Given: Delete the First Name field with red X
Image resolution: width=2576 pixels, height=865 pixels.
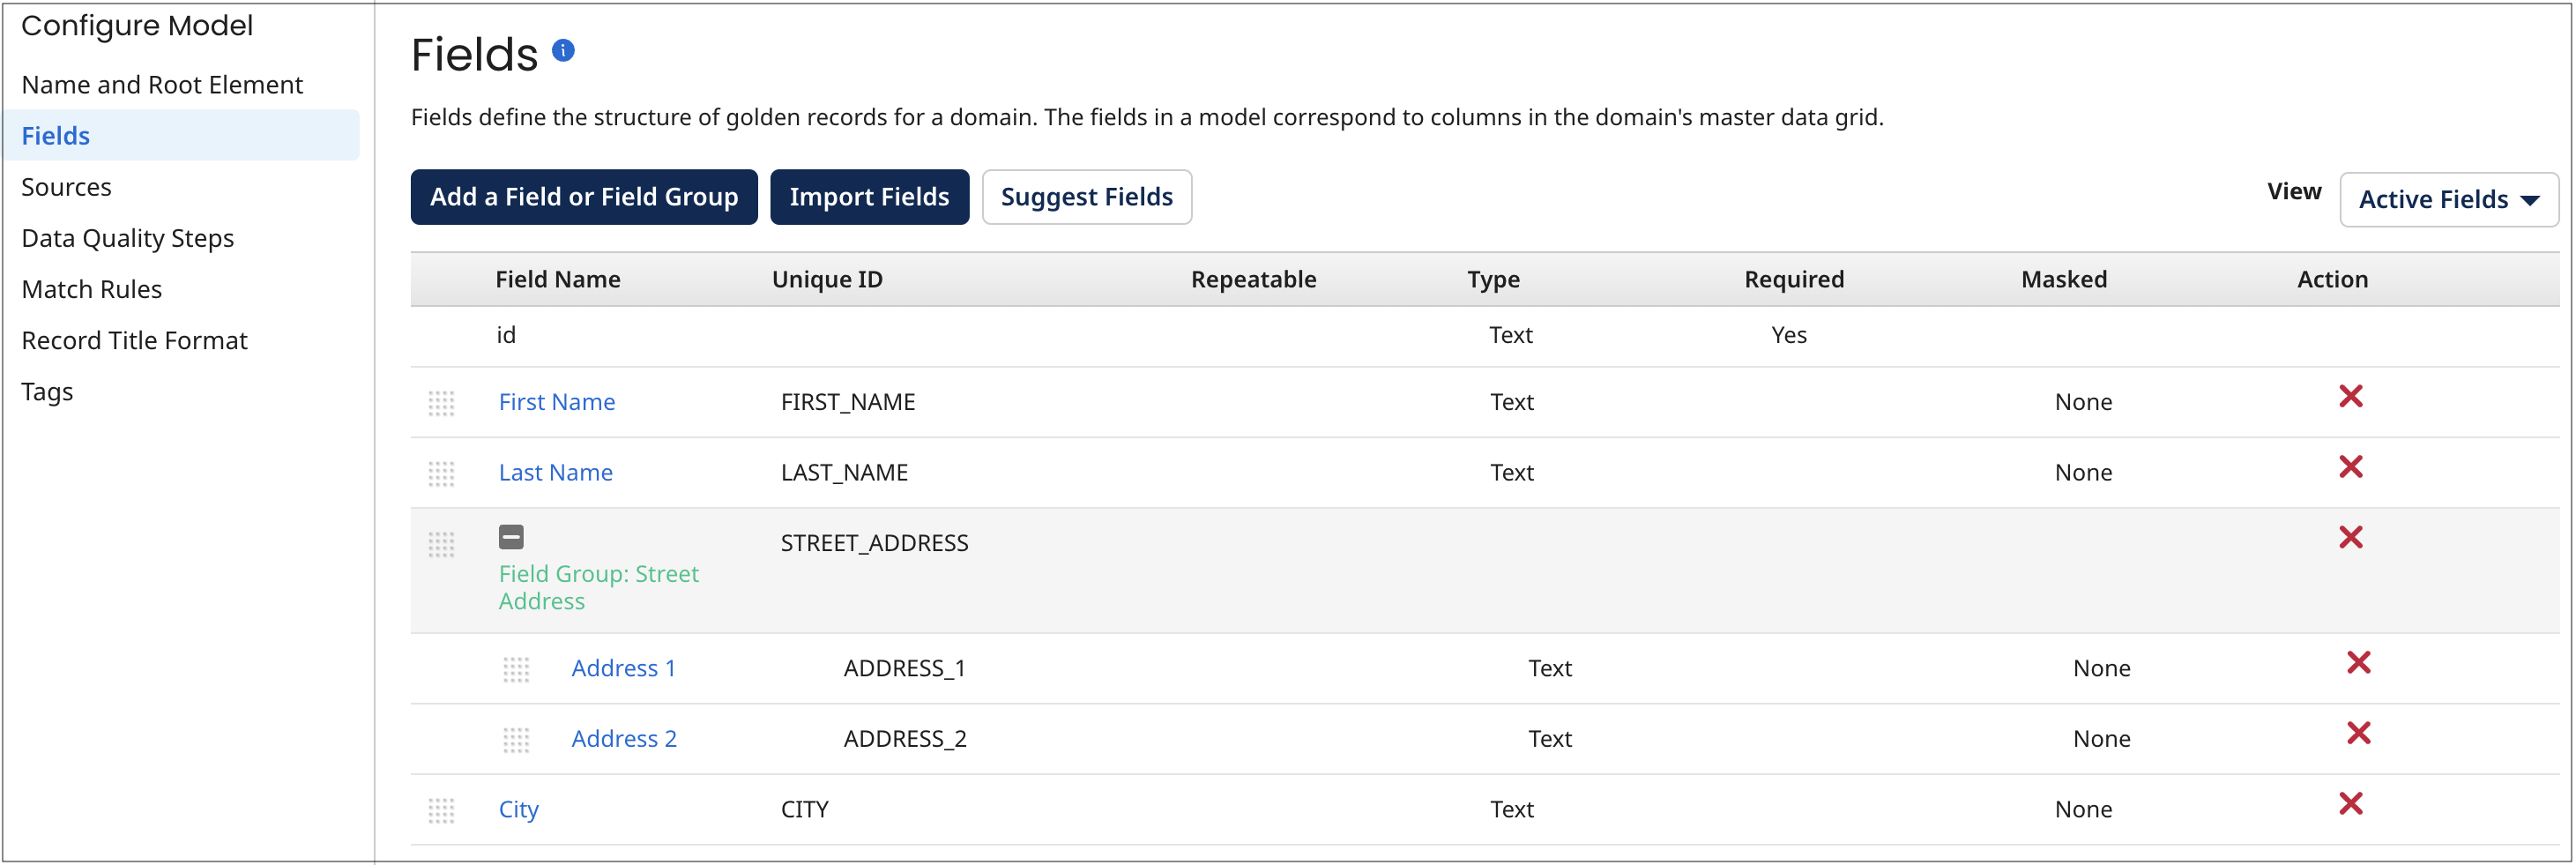Looking at the screenshot, I should (2352, 397).
